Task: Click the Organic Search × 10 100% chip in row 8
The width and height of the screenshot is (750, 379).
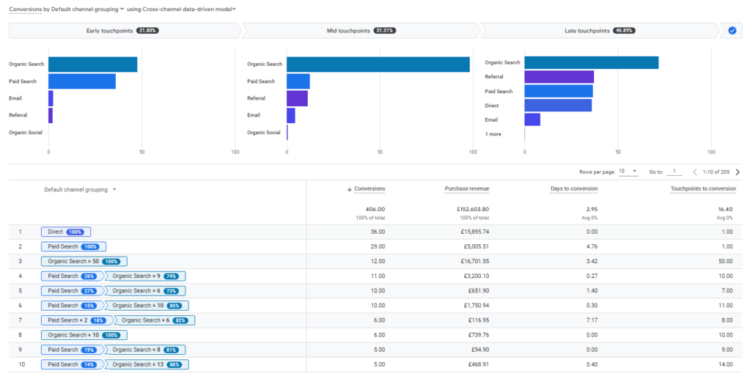Action: [x=84, y=335]
